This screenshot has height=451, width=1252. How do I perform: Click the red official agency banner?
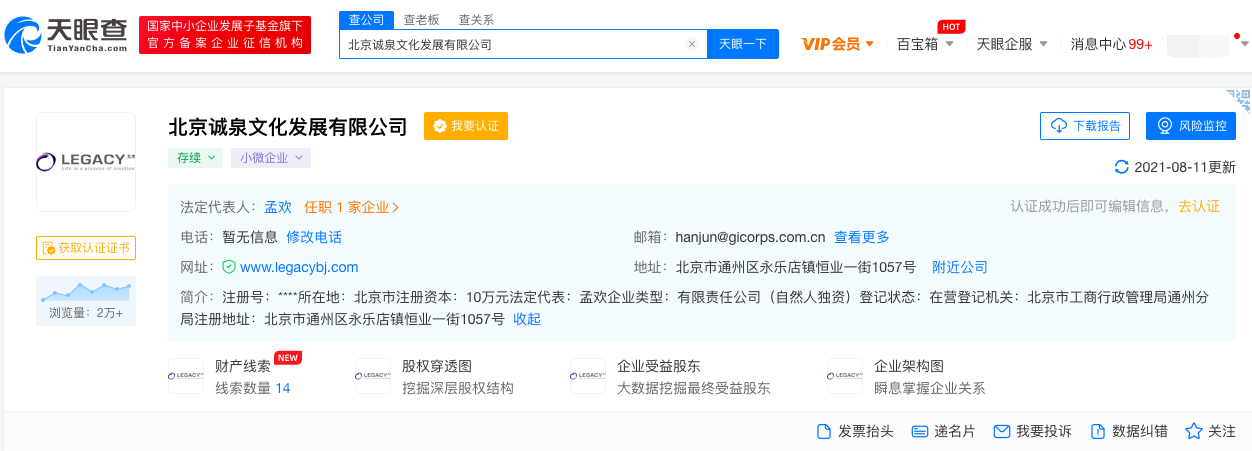[x=225, y=35]
